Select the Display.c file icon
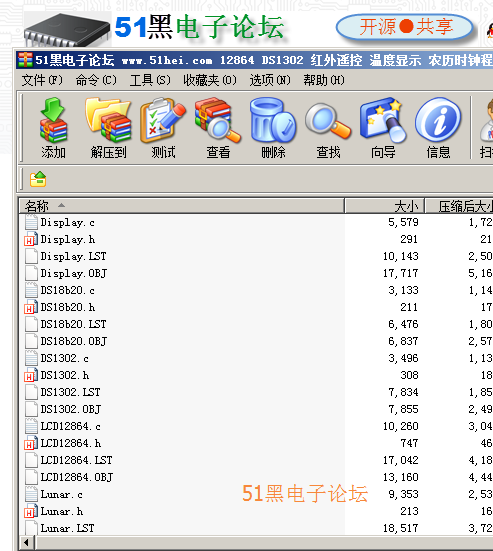The image size is (493, 551). (31, 222)
